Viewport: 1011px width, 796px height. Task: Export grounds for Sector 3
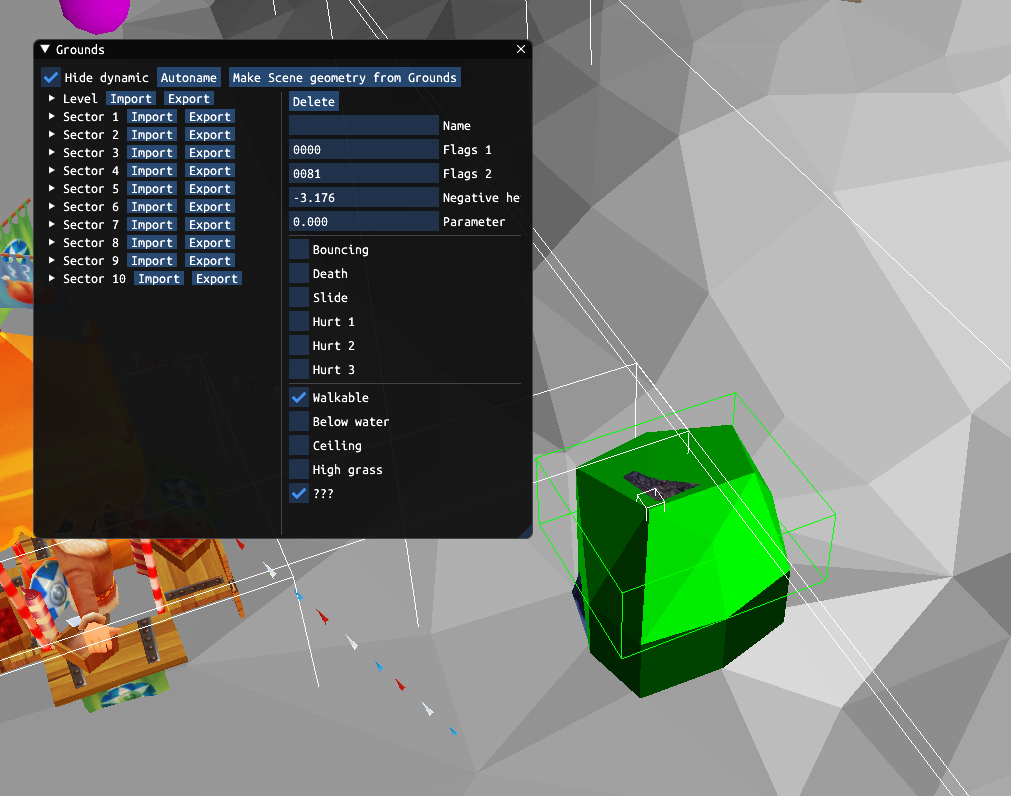[210, 153]
